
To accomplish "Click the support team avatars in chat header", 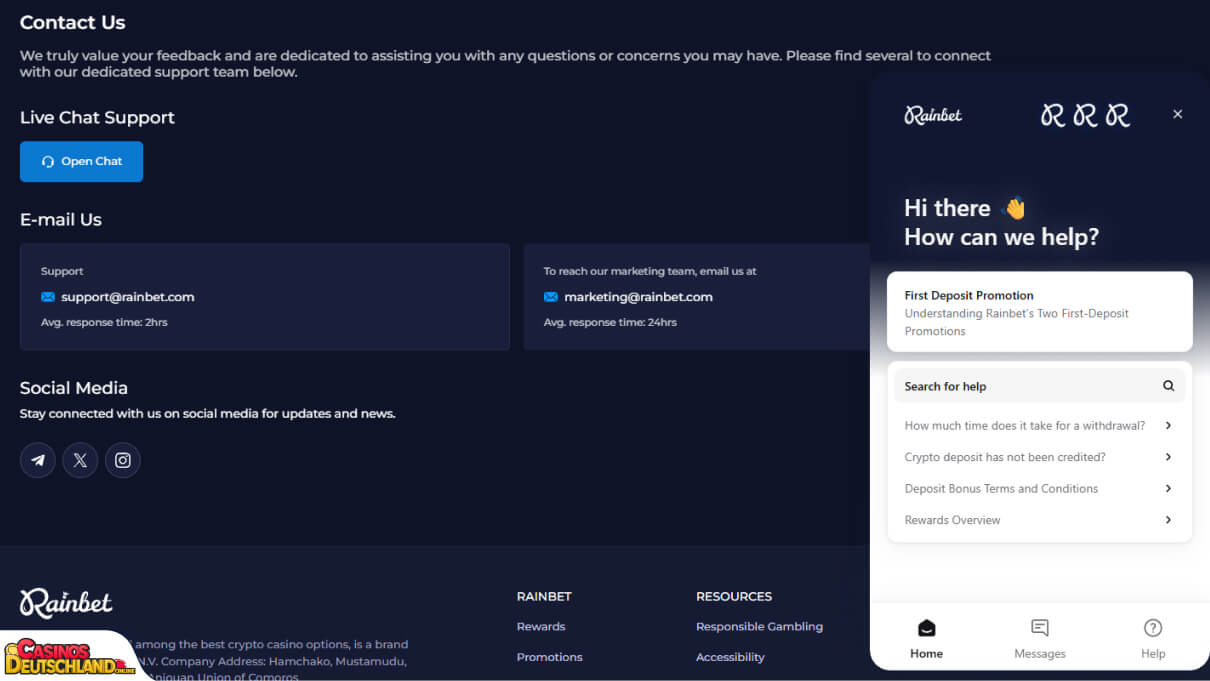I will 1085,115.
